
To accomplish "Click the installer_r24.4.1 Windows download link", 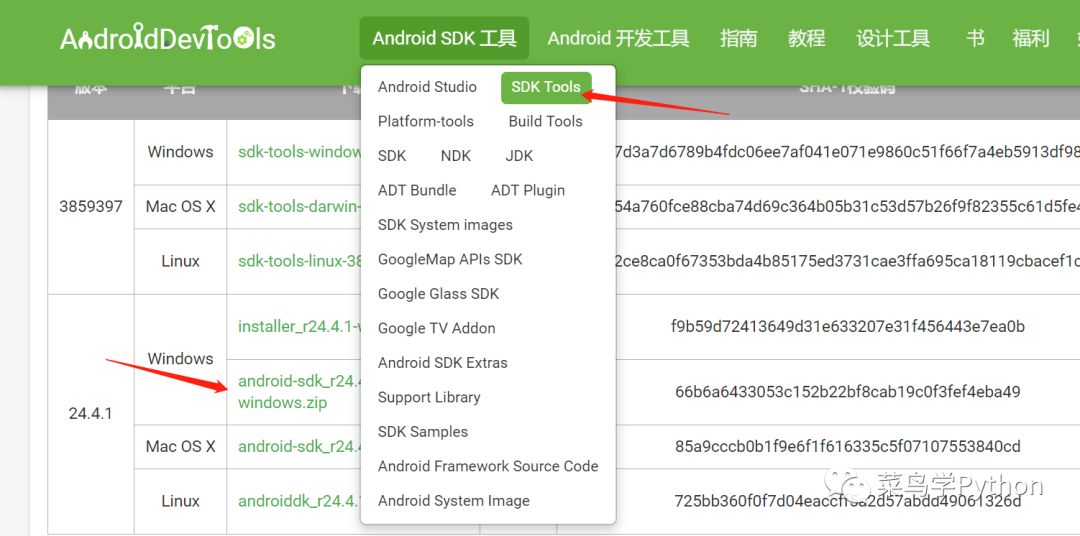I will 299,327.
